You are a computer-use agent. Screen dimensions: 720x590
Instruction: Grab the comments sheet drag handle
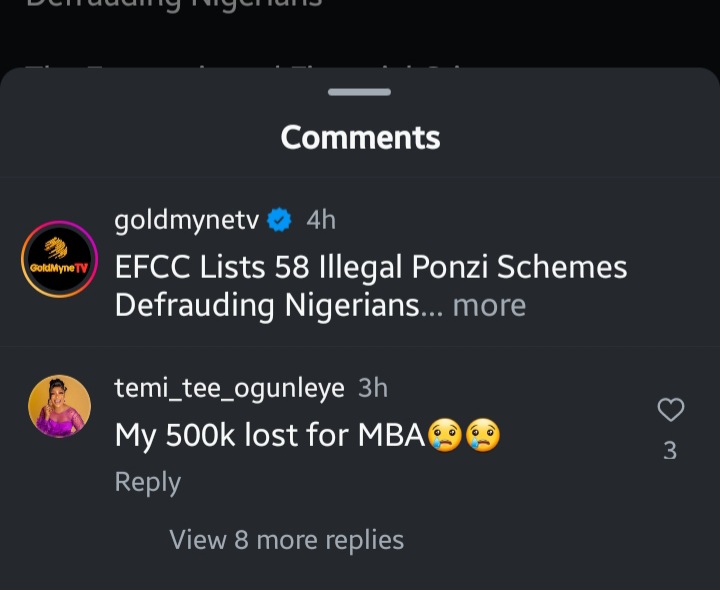359,92
